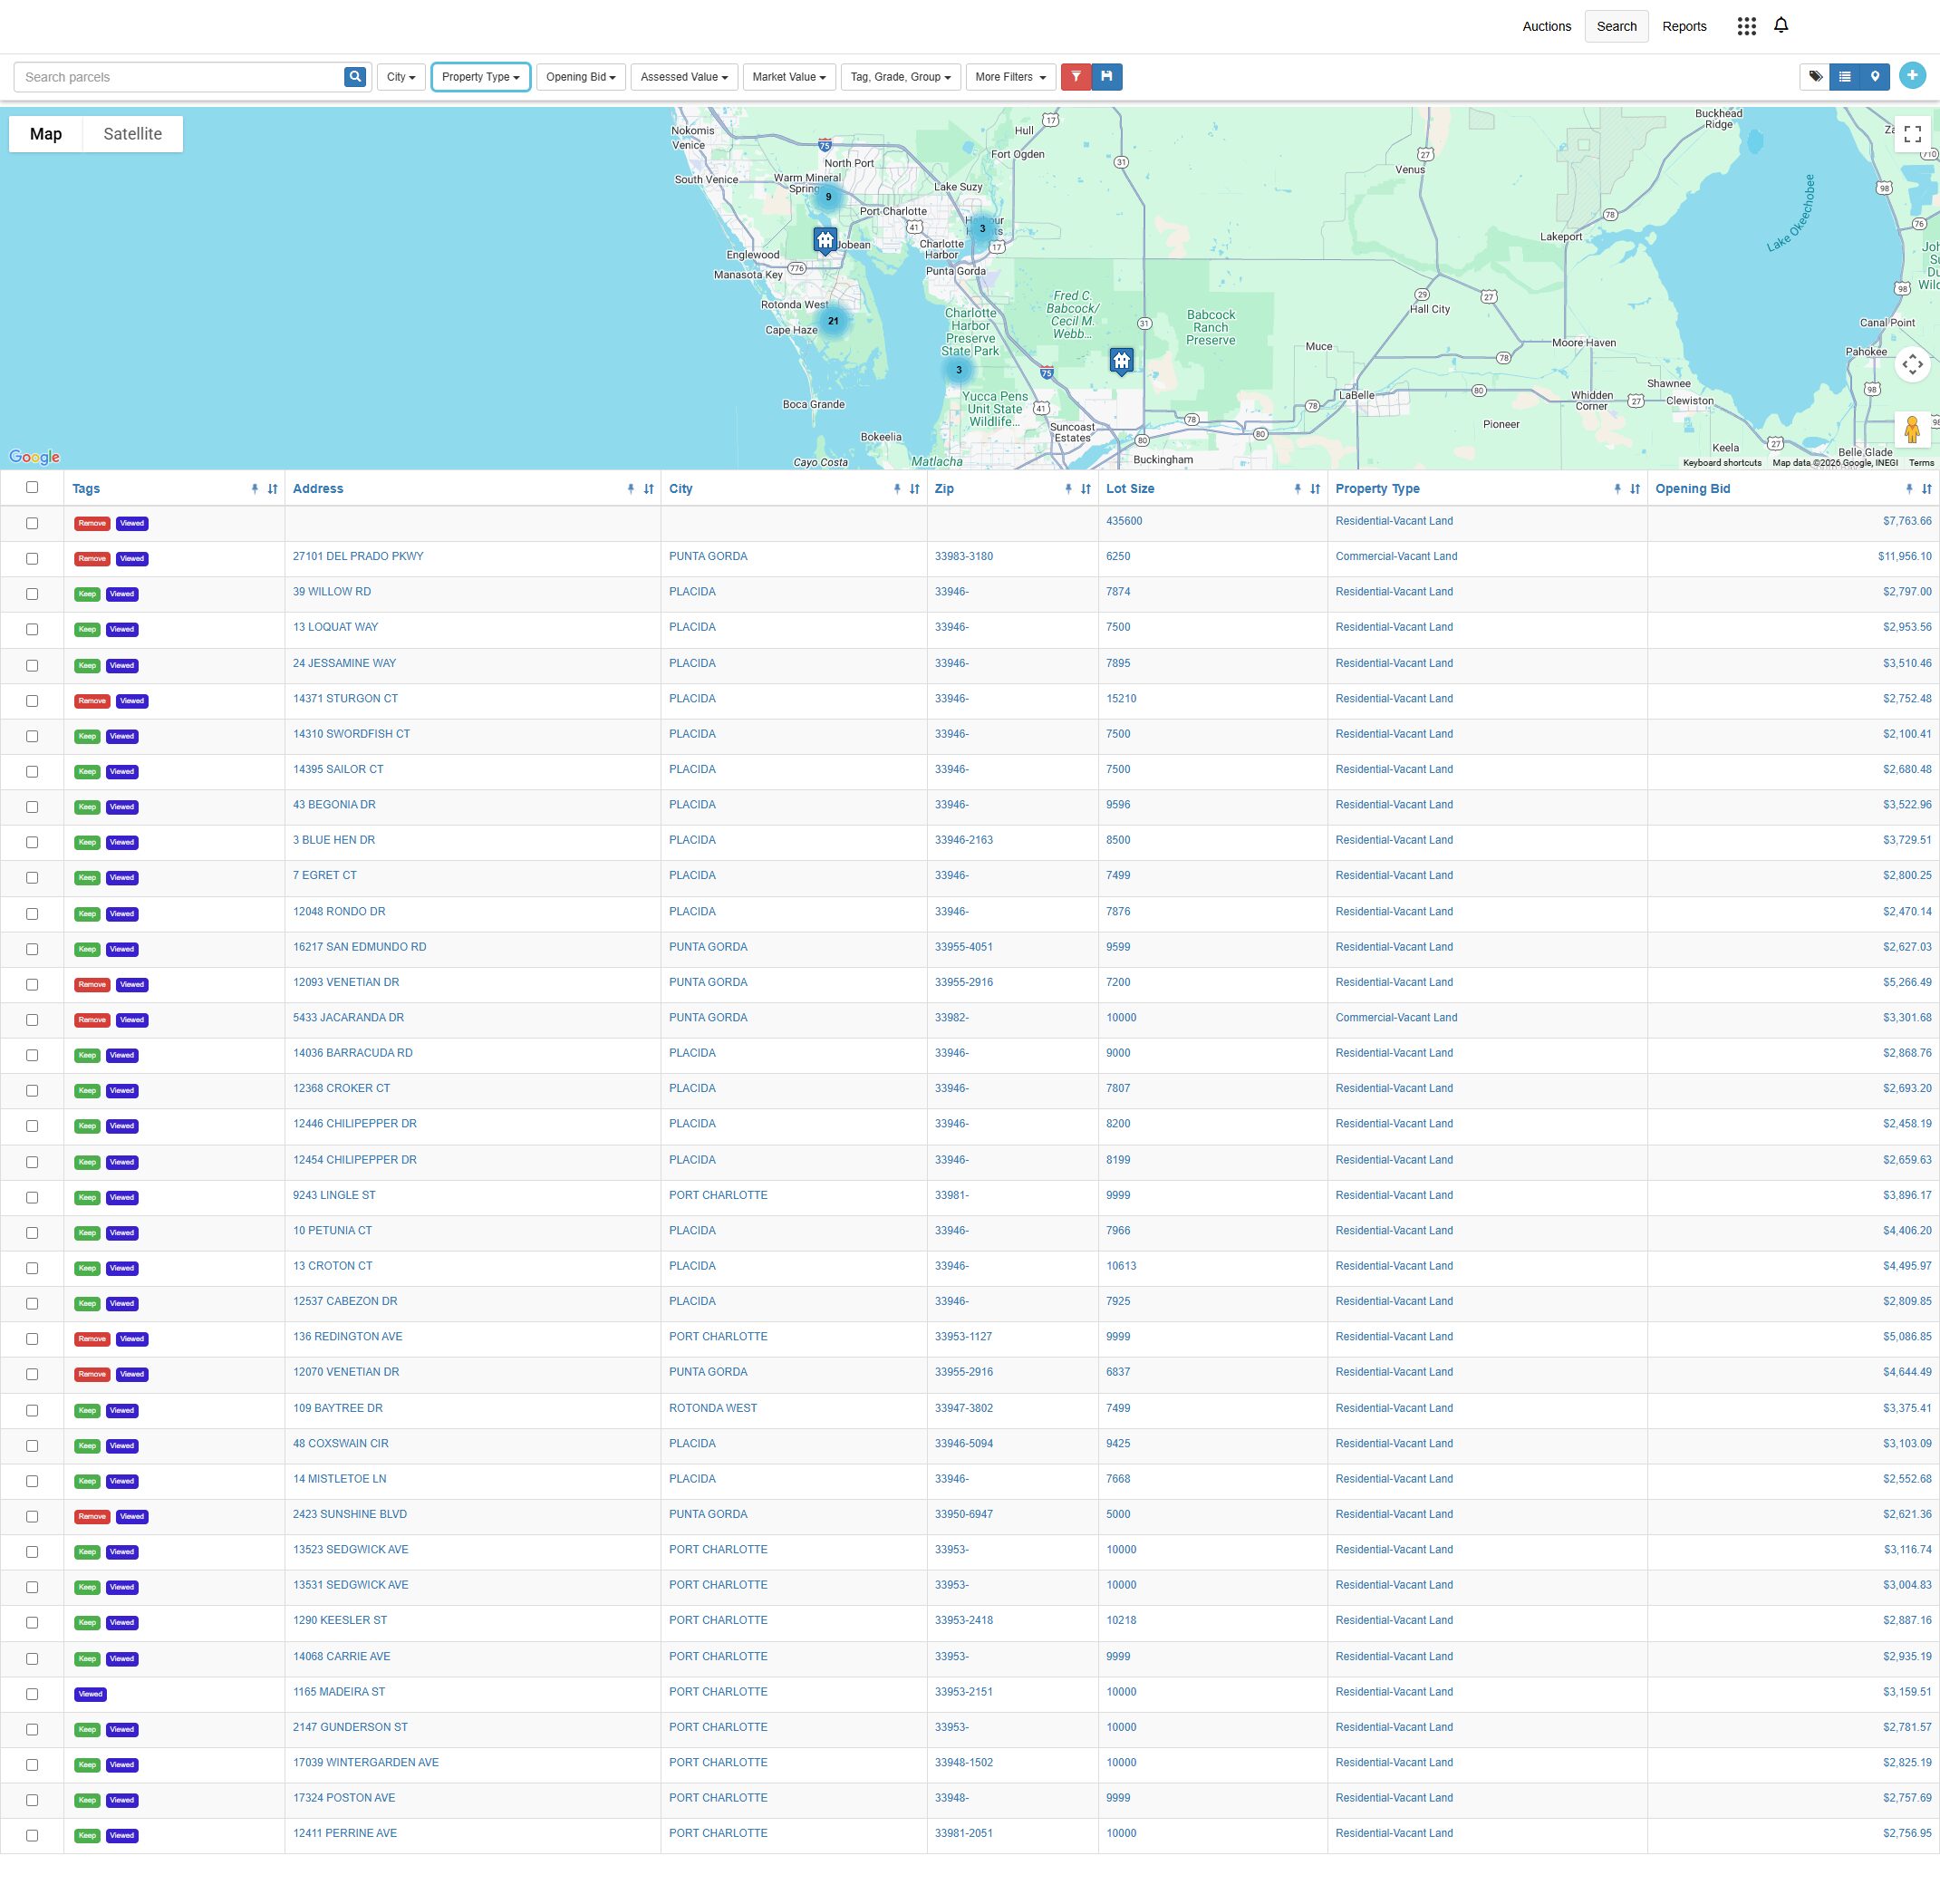Check the select-all header checkbox

[32, 488]
